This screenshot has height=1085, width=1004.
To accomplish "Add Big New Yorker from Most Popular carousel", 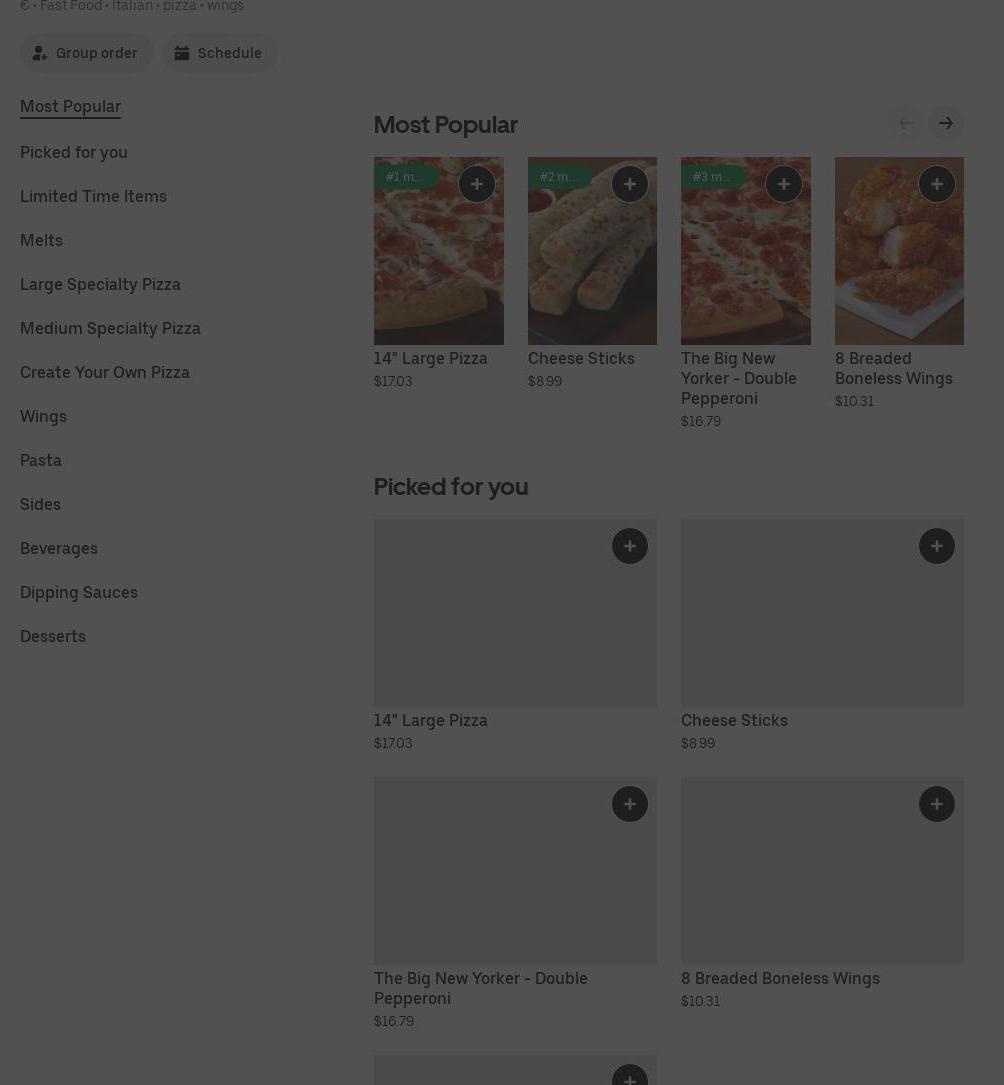I will coord(783,184).
